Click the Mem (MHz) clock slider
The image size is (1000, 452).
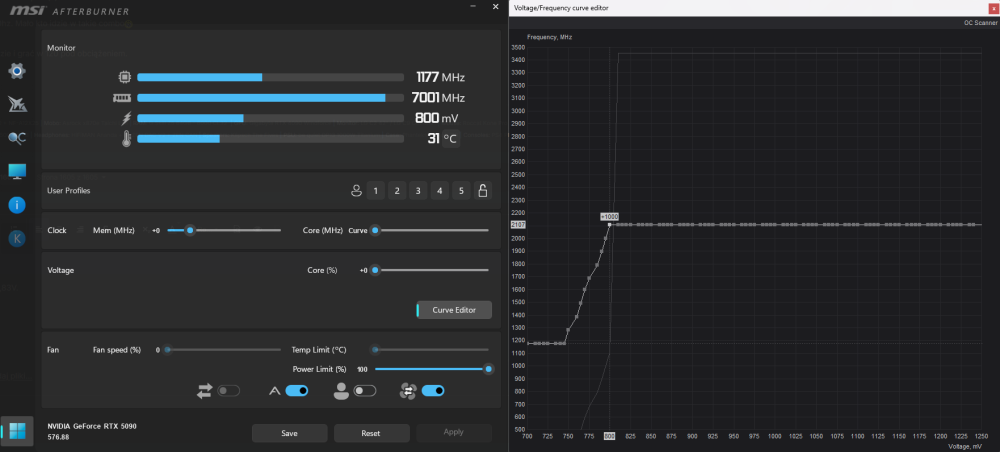[189, 230]
